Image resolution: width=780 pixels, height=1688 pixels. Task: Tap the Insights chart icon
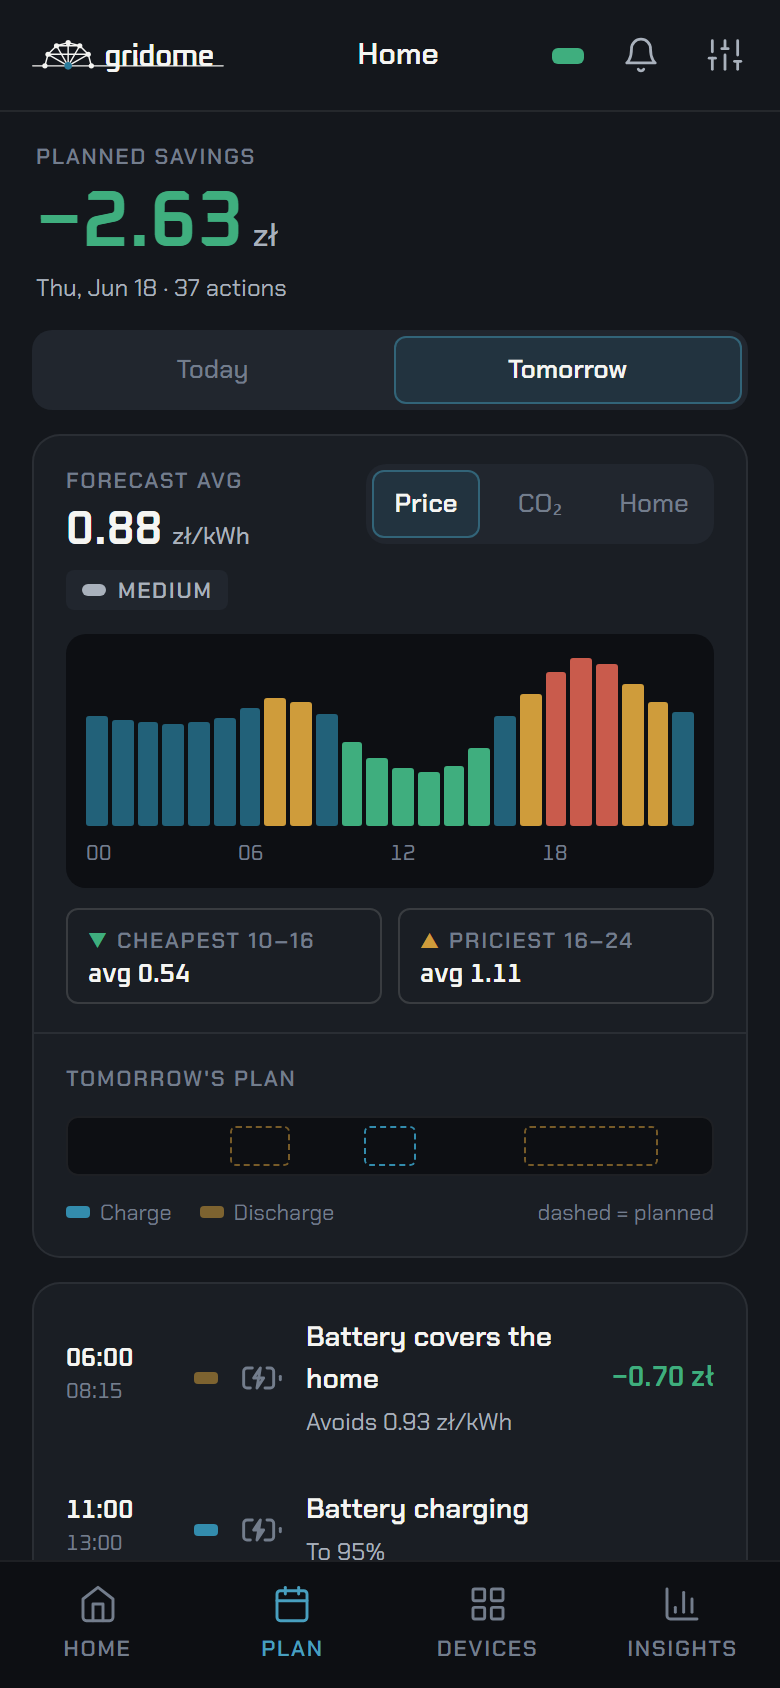click(x=682, y=1604)
